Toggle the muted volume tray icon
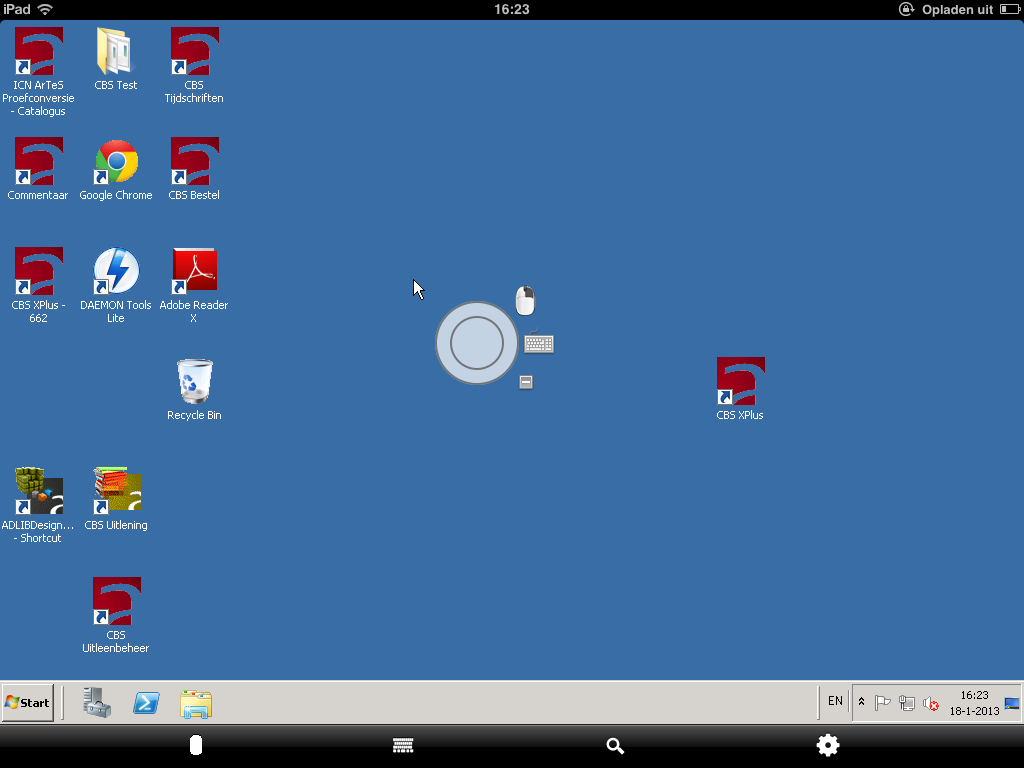Screen dimensions: 1024x768 pyautogui.click(x=931, y=703)
